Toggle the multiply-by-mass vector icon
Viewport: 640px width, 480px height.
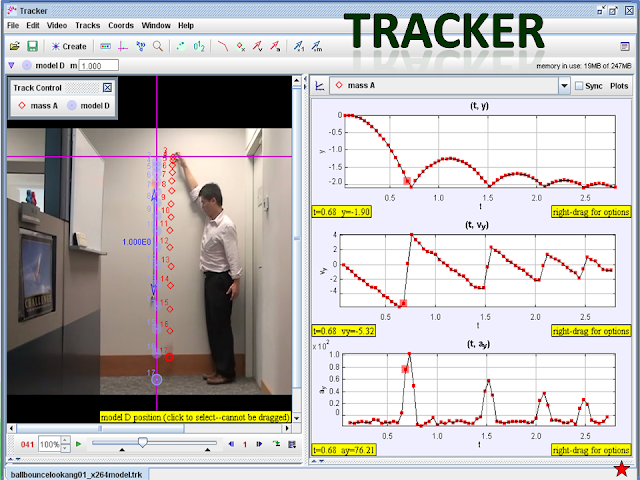point(317,47)
